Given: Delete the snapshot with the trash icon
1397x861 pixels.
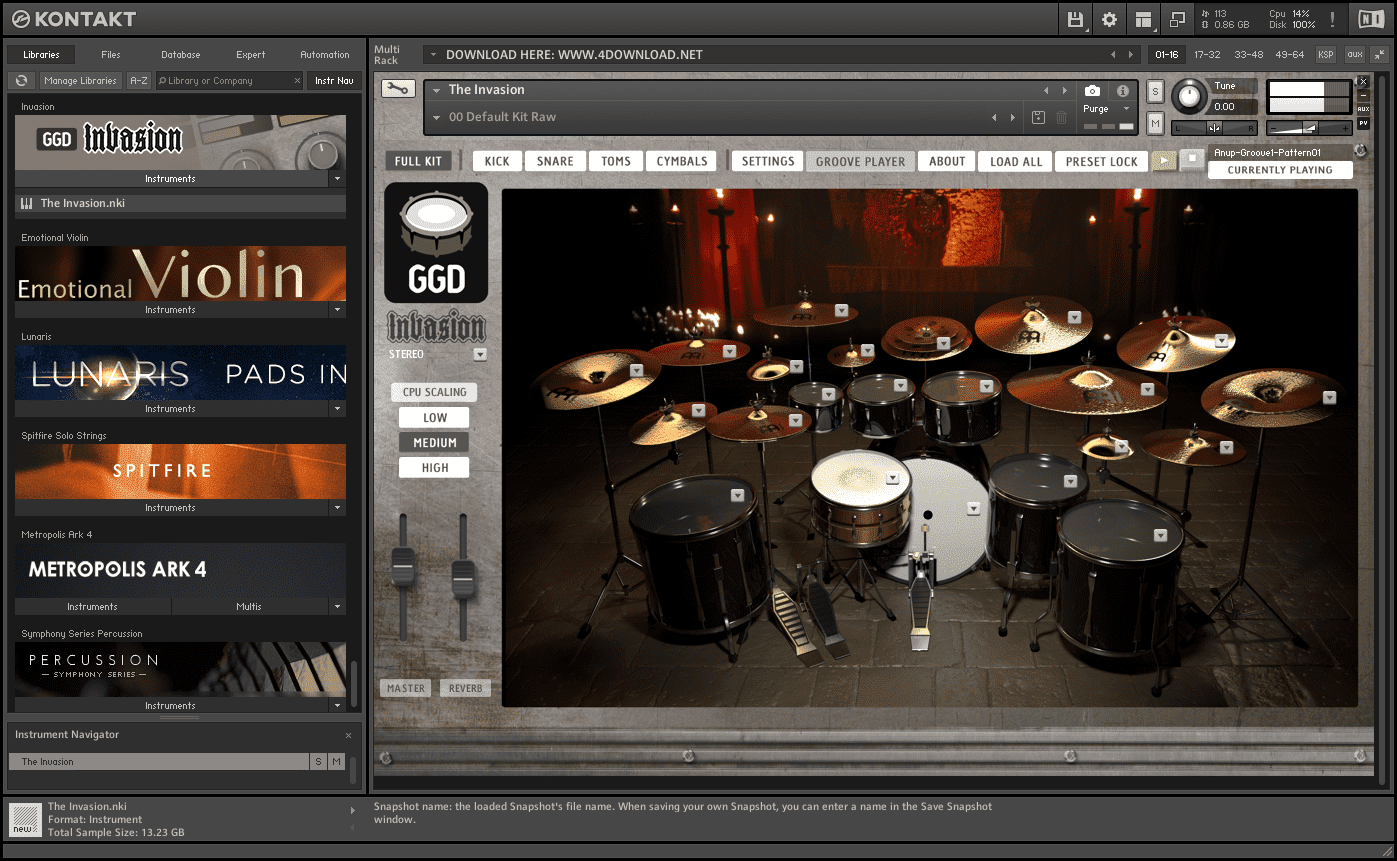Looking at the screenshot, I should pos(1062,117).
